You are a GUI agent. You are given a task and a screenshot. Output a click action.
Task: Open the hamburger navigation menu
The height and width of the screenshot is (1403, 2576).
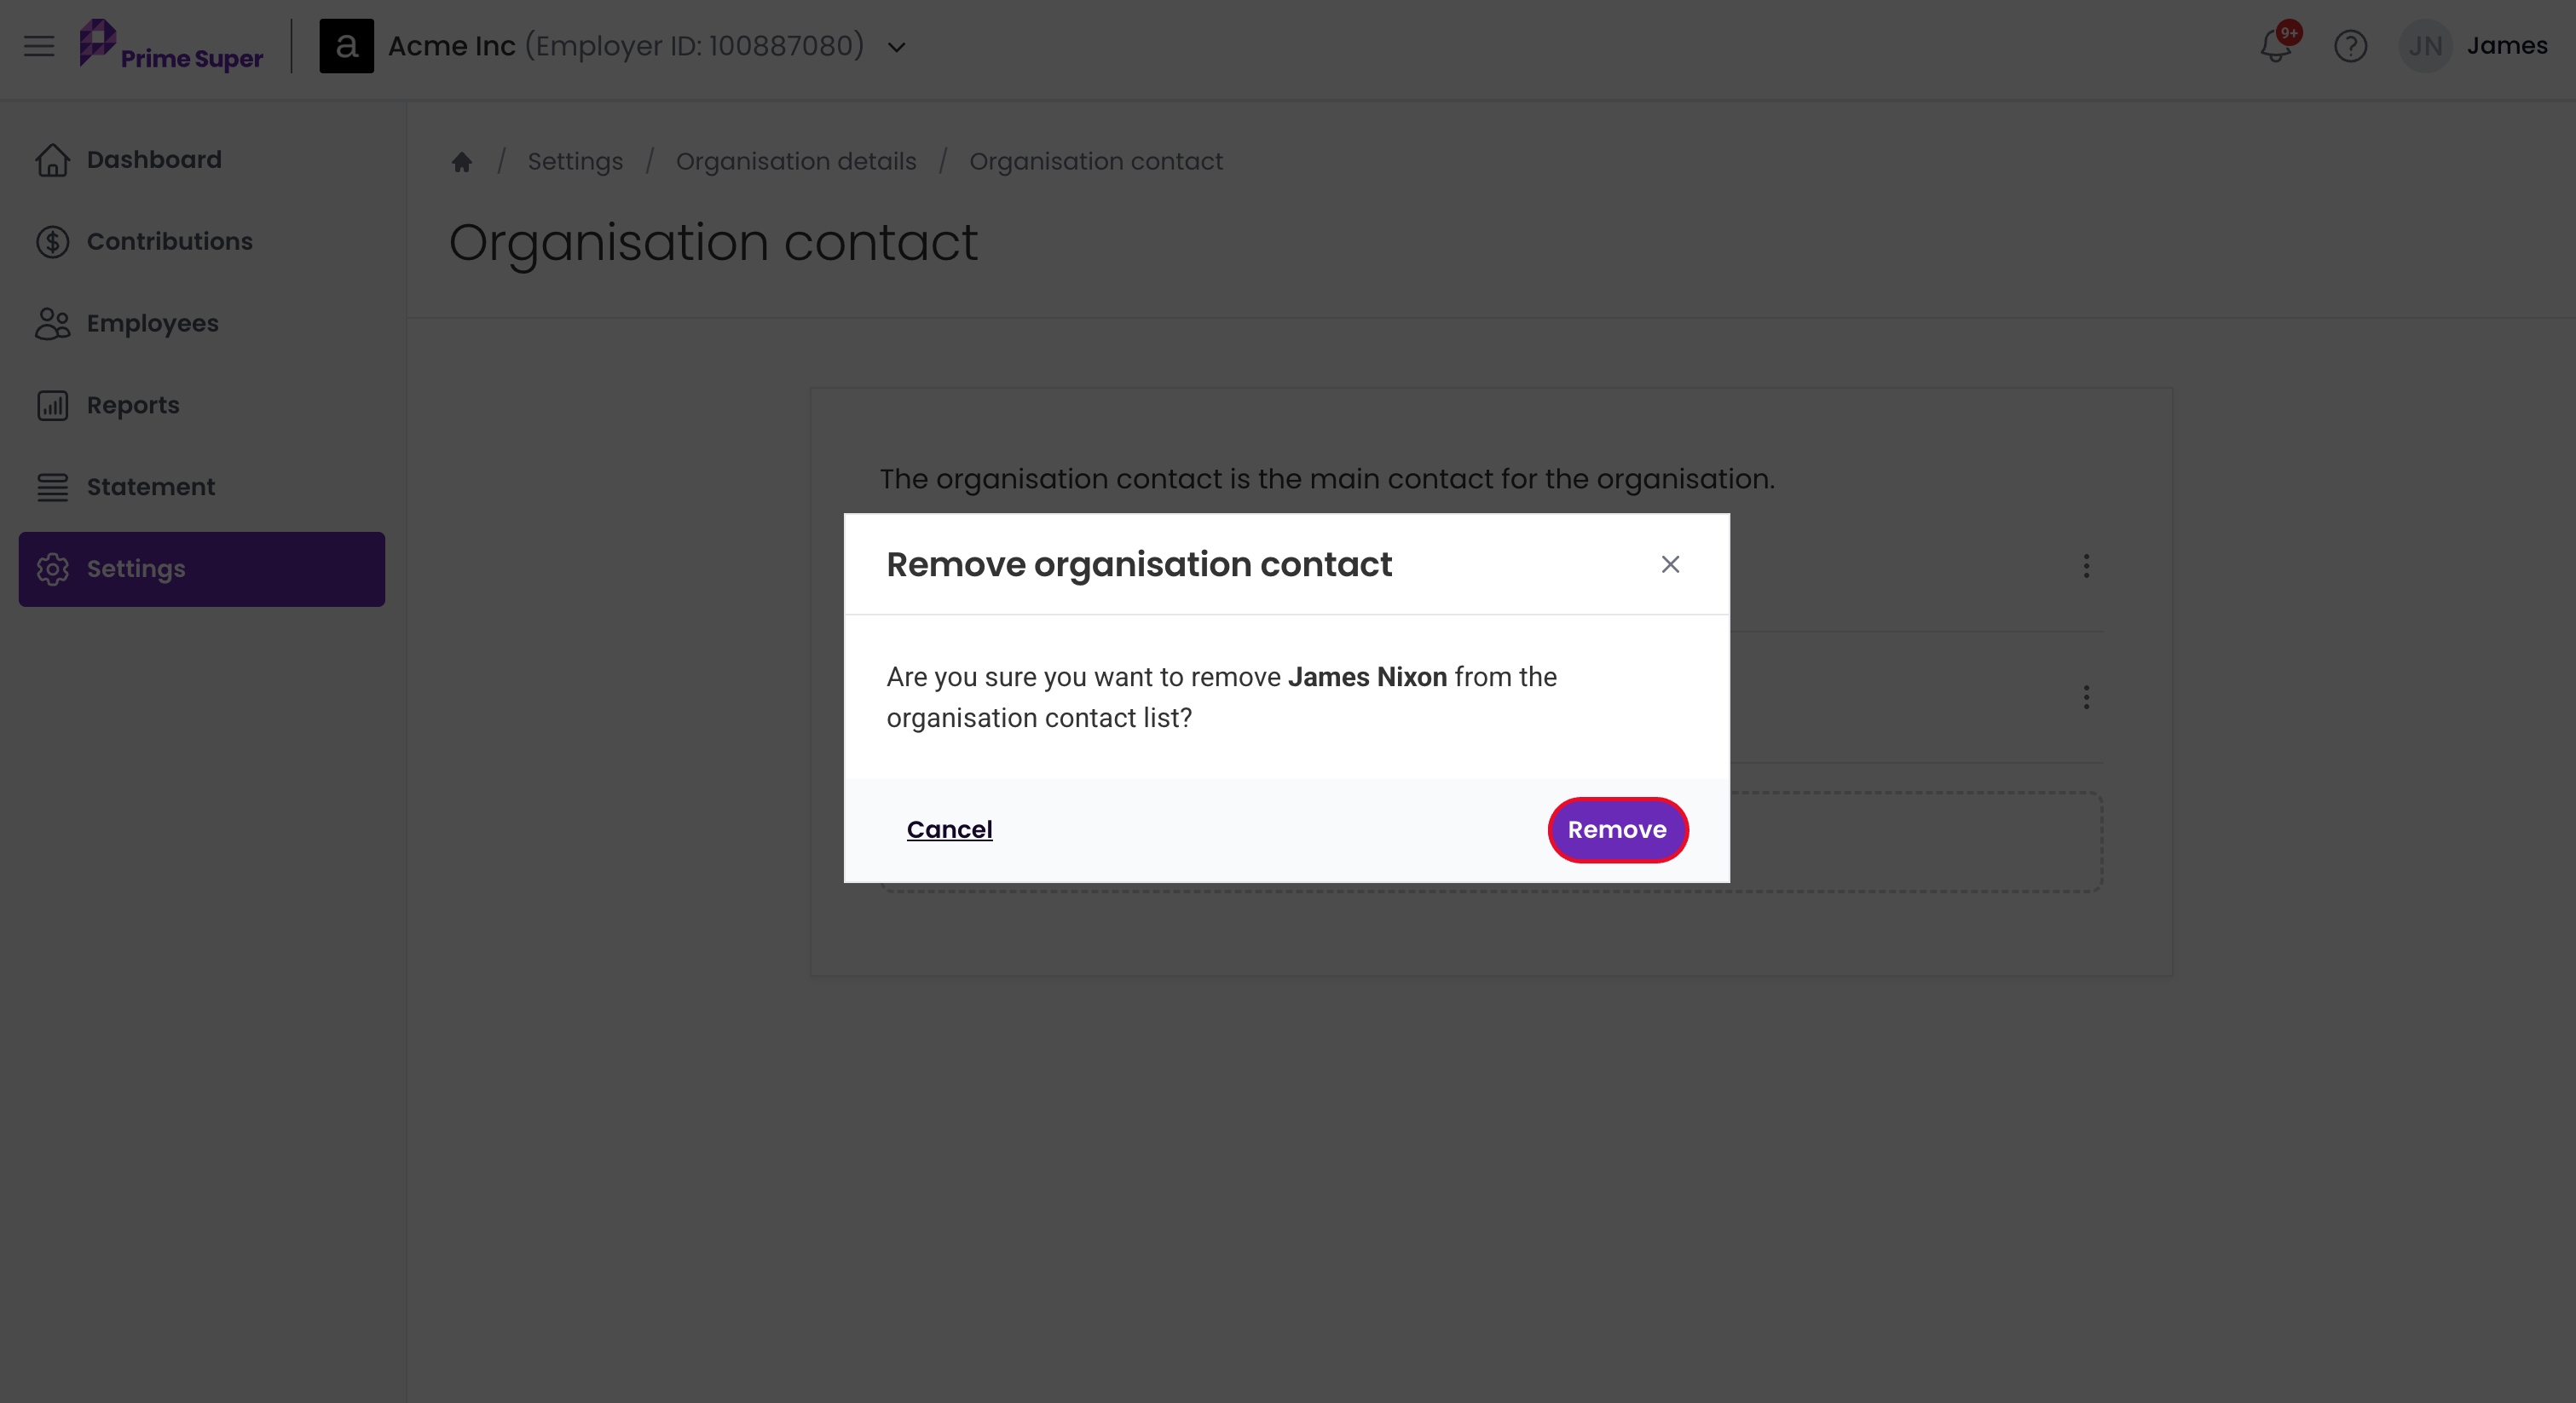39,46
